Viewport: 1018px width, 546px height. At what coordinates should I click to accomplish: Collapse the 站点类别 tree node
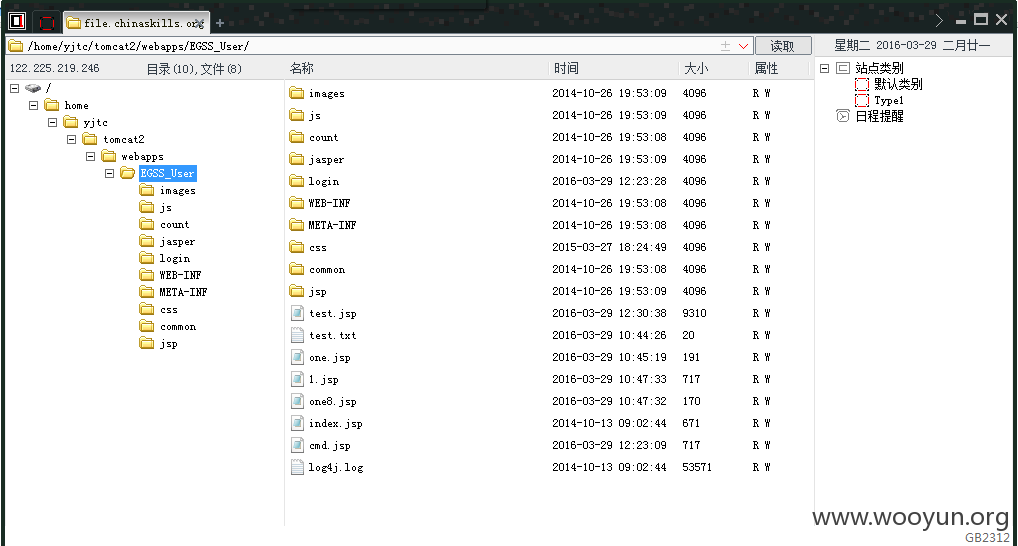click(825, 68)
